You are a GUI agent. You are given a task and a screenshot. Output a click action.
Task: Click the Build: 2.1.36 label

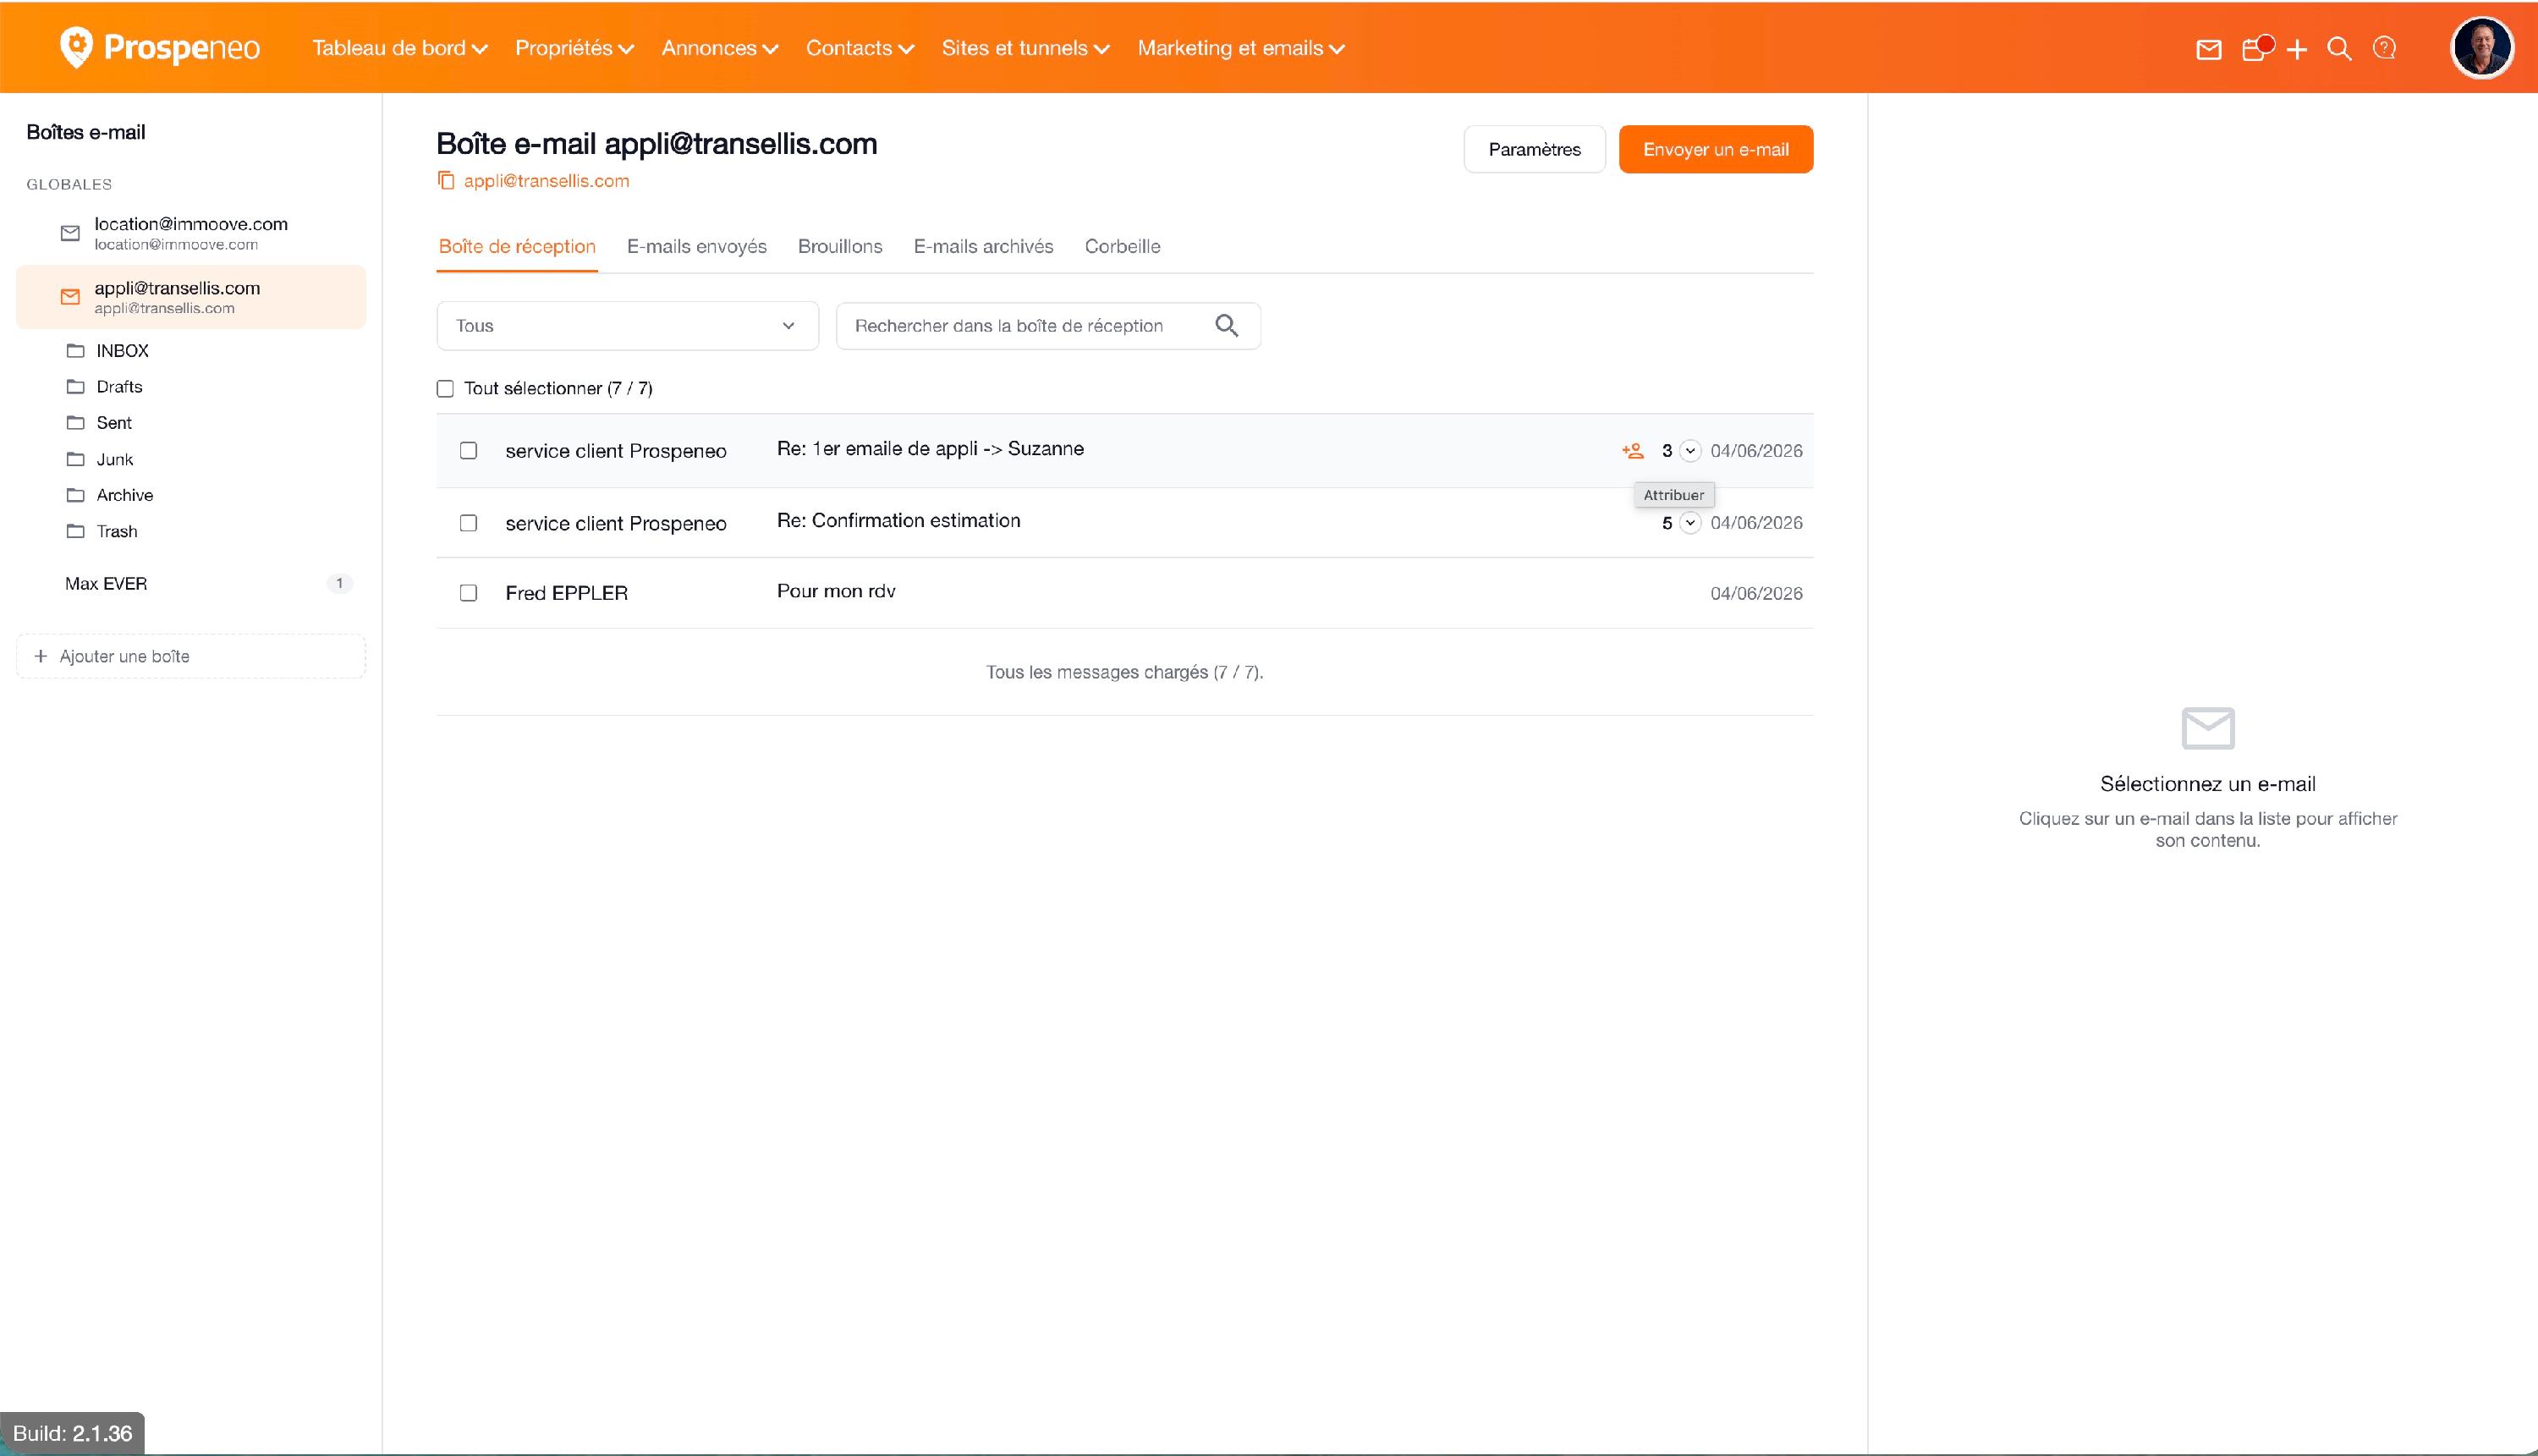tap(72, 1433)
